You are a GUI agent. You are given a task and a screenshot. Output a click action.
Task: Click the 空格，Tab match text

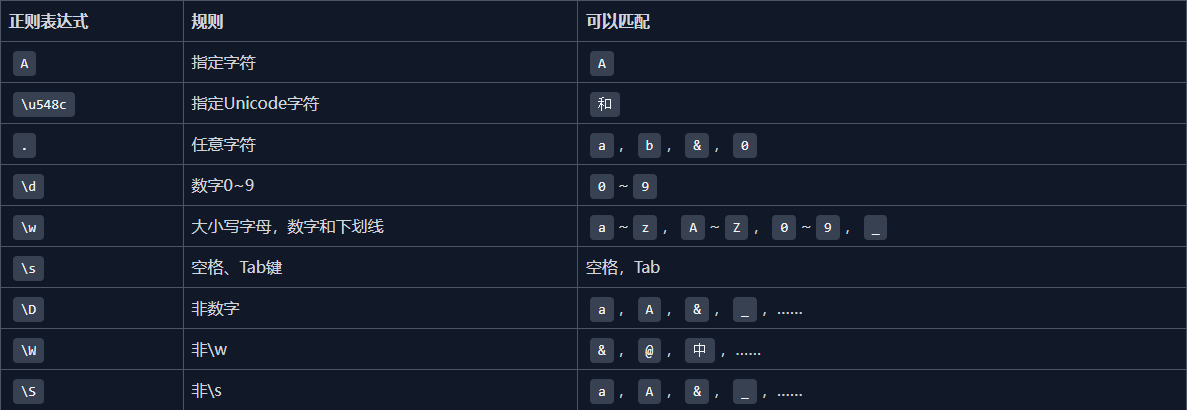click(622, 268)
